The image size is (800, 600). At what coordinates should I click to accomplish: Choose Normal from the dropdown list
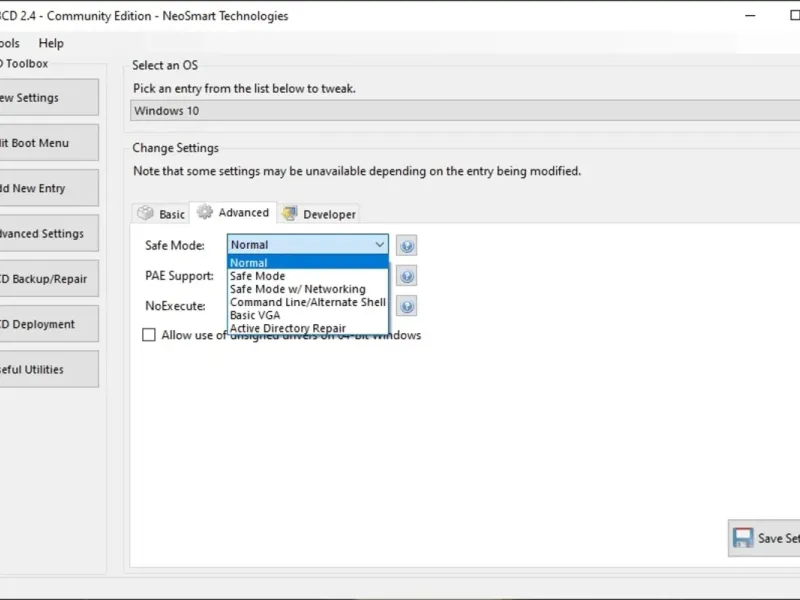pos(308,262)
